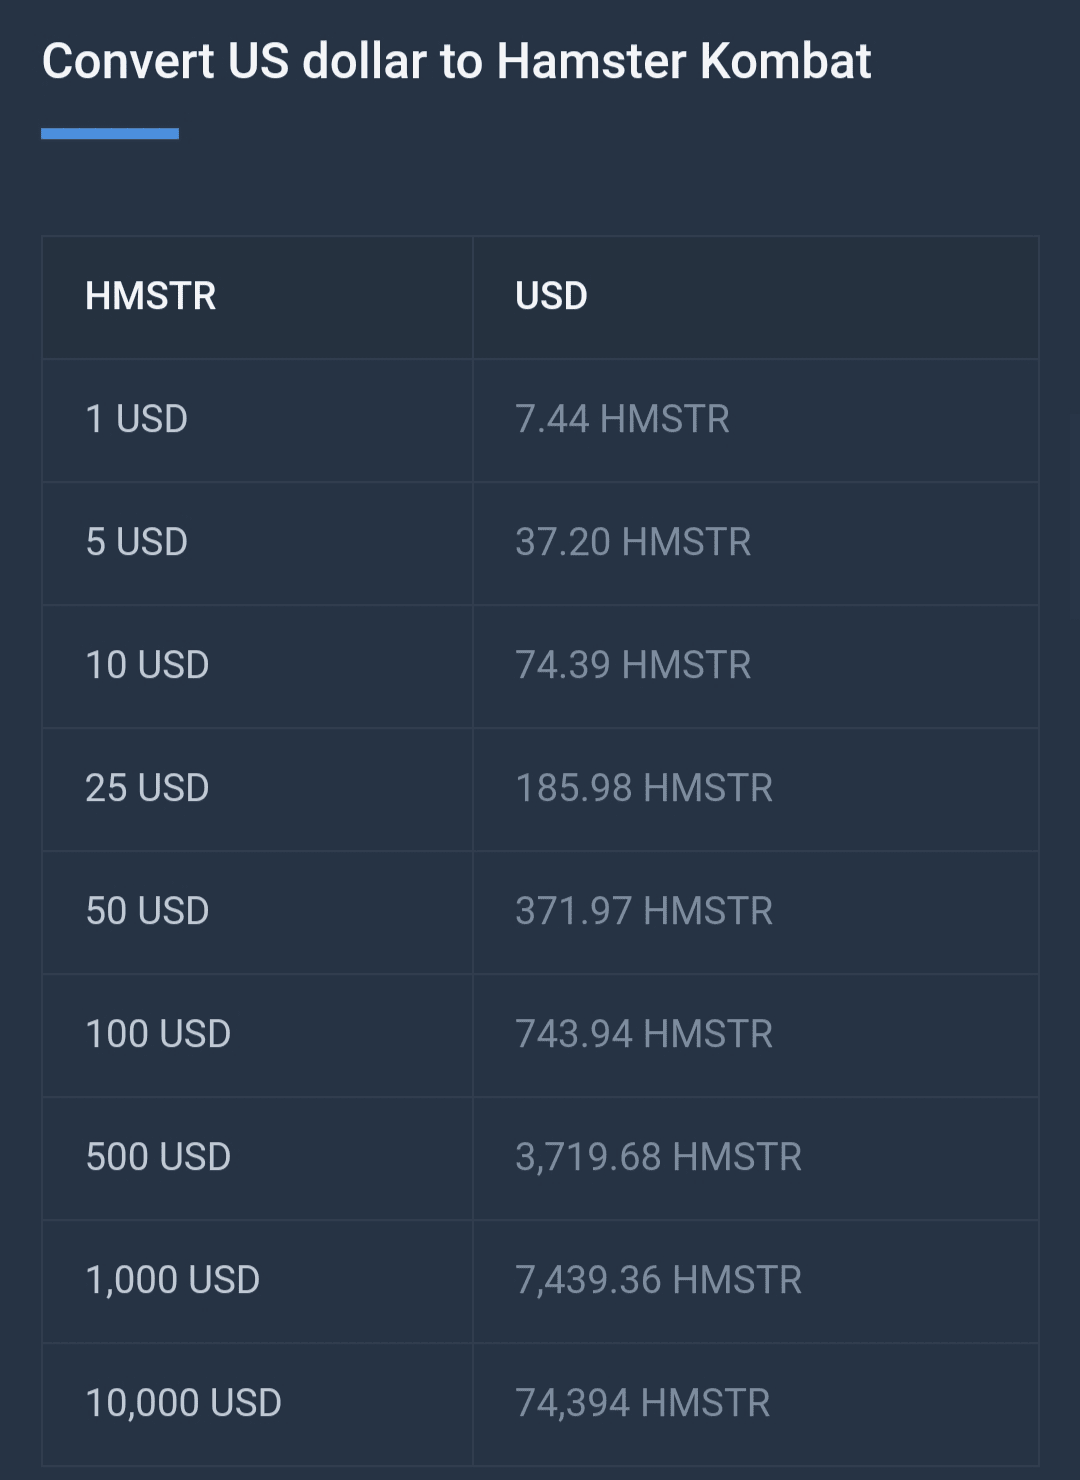Select the 74,394 HMSTR amount
Viewport: 1080px width, 1480px height.
coord(642,1403)
